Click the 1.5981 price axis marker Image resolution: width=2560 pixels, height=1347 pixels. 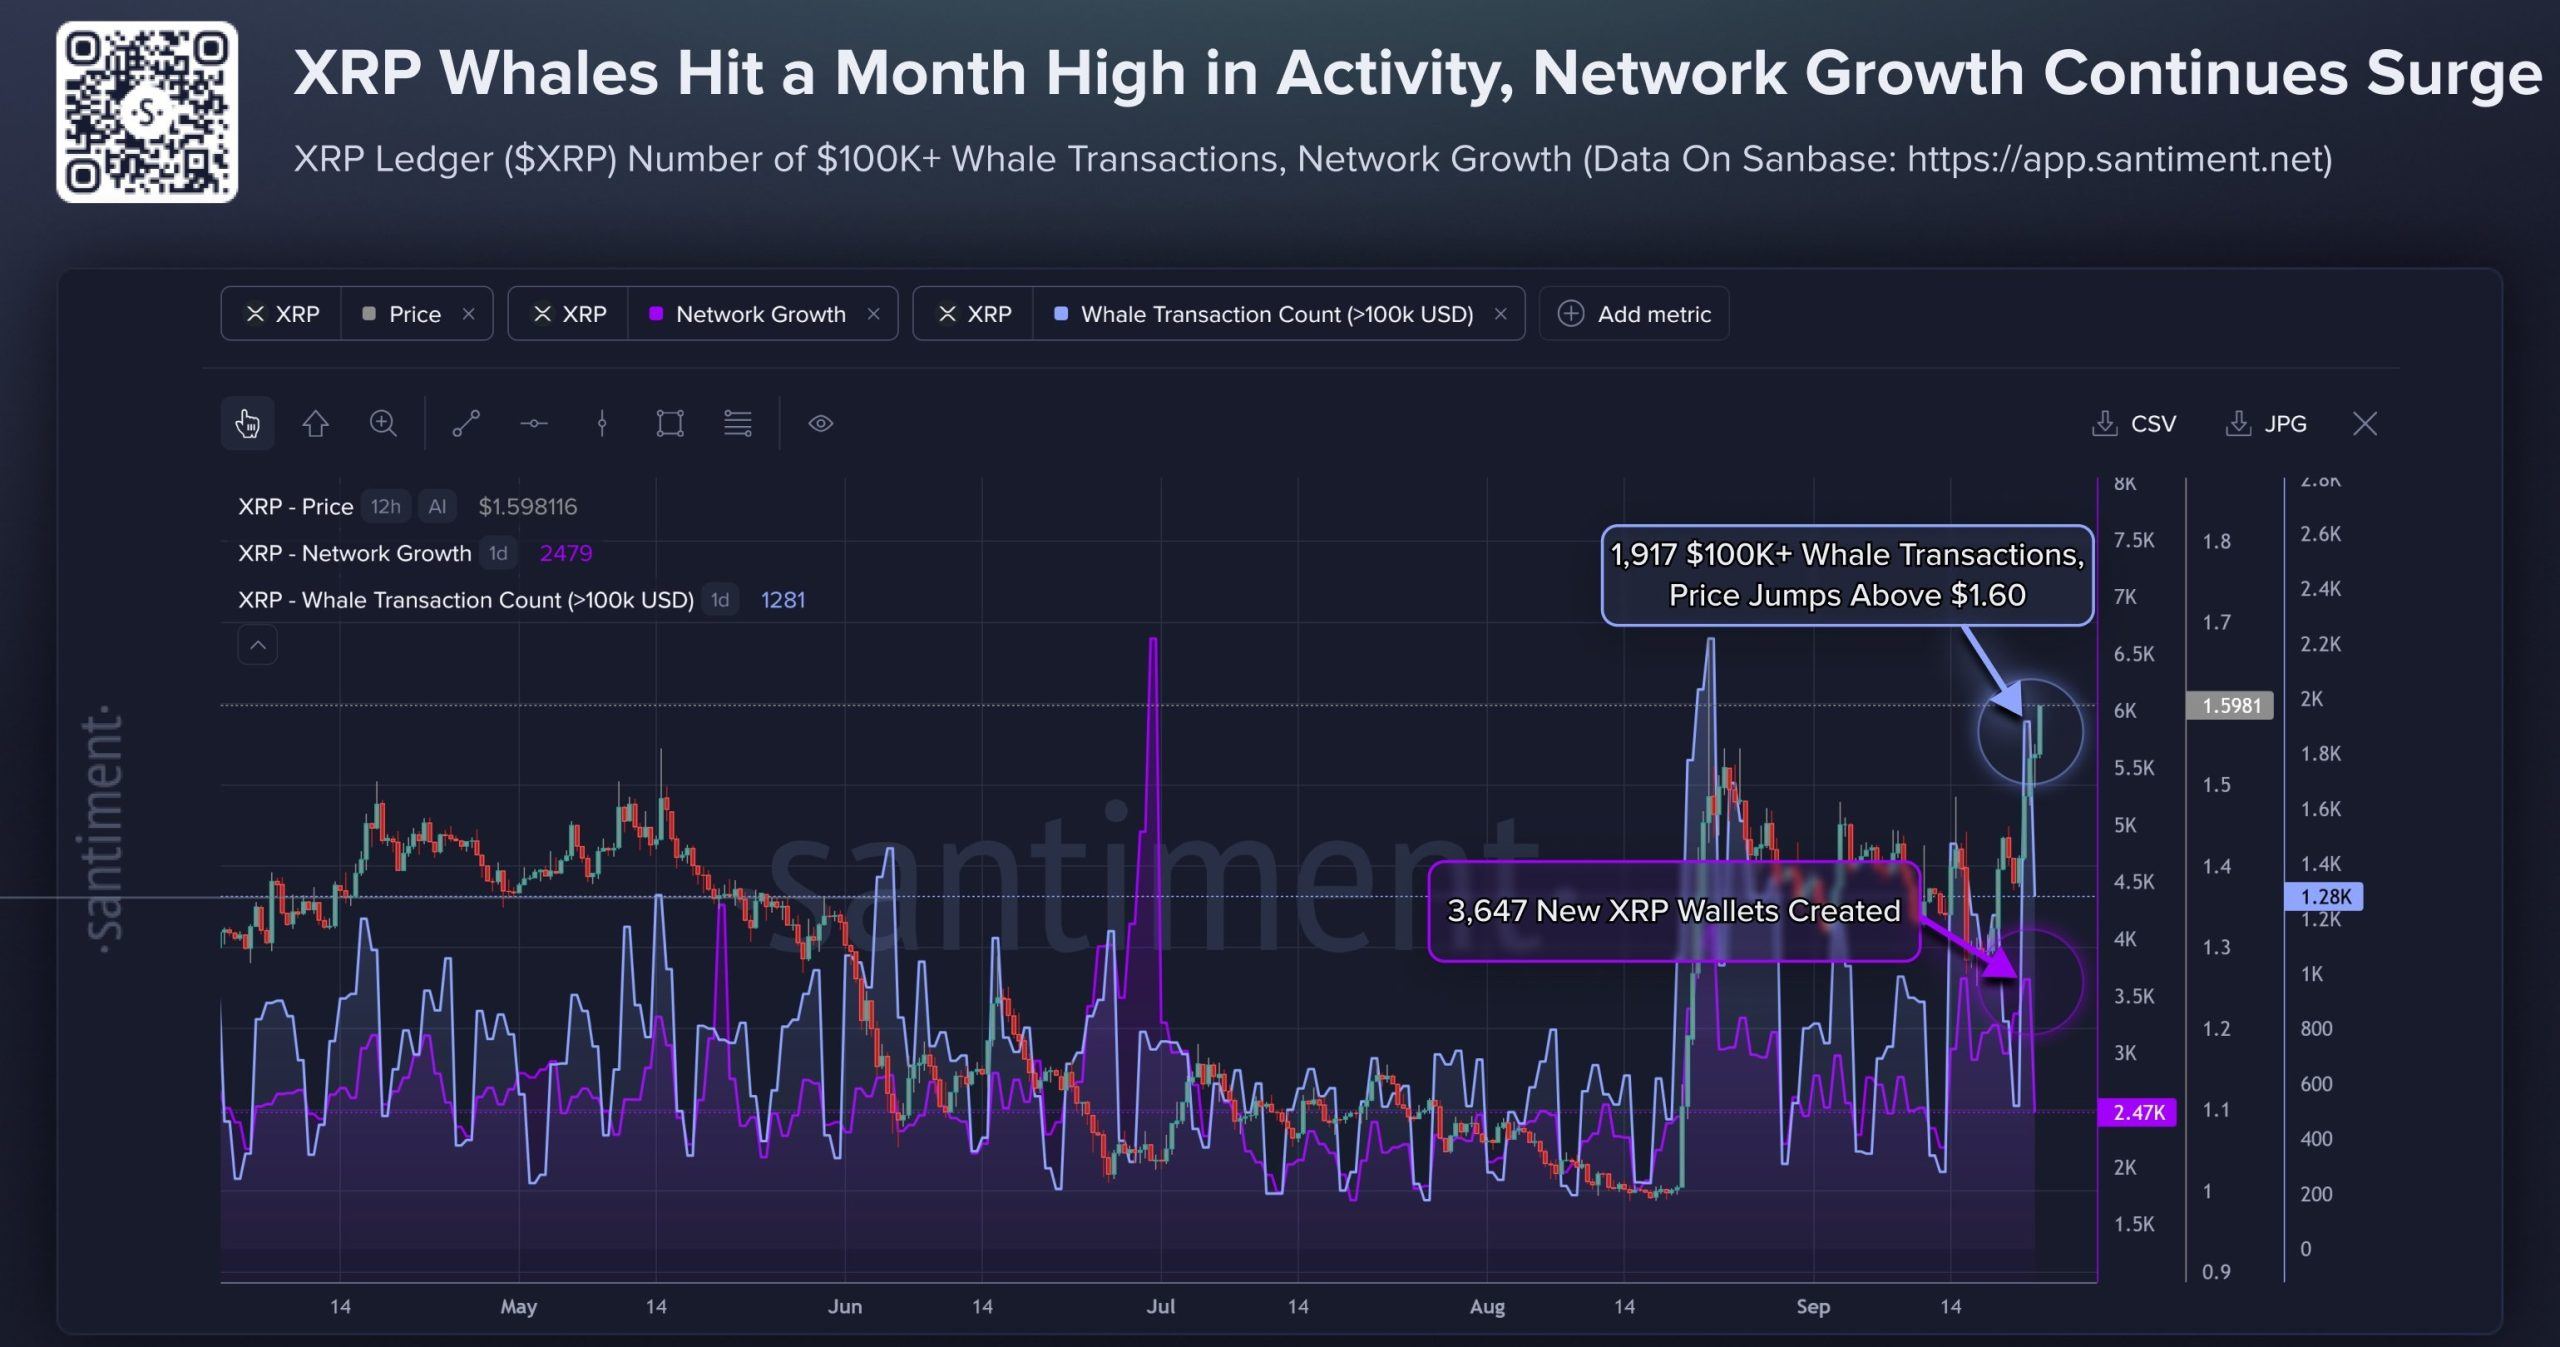click(x=2231, y=706)
